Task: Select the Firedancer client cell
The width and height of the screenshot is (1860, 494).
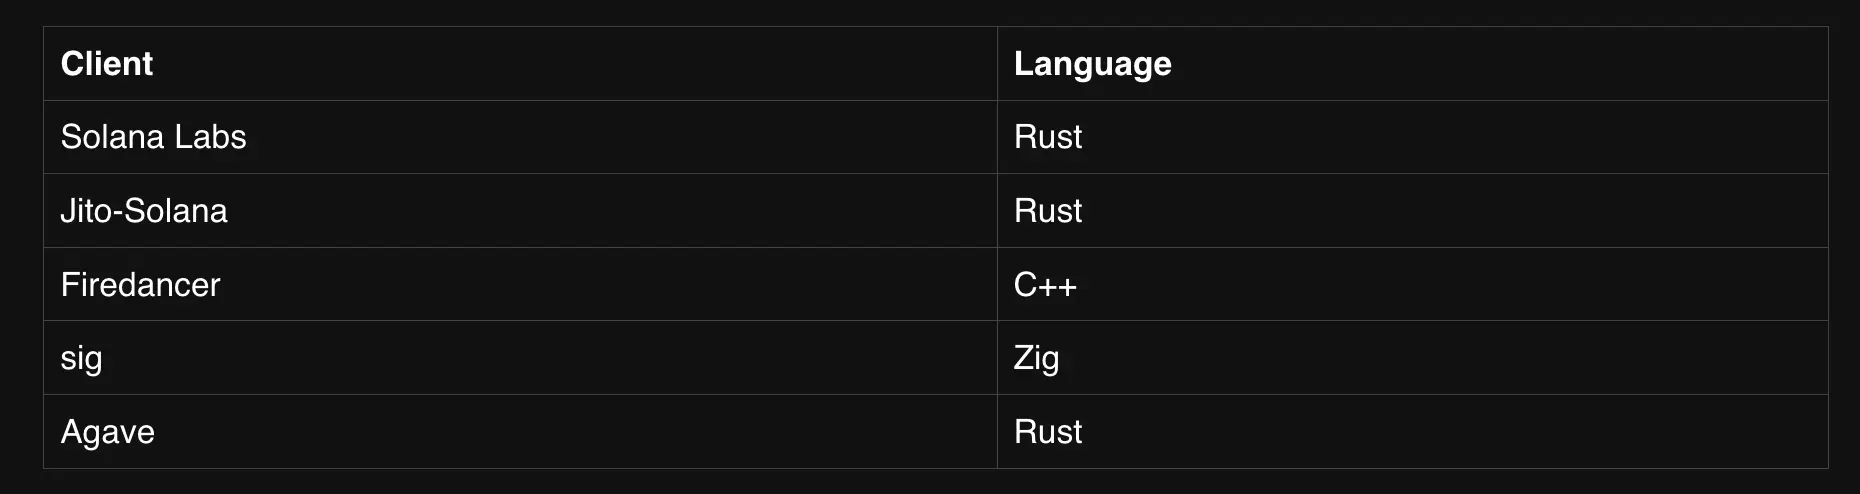Action: click(x=520, y=284)
